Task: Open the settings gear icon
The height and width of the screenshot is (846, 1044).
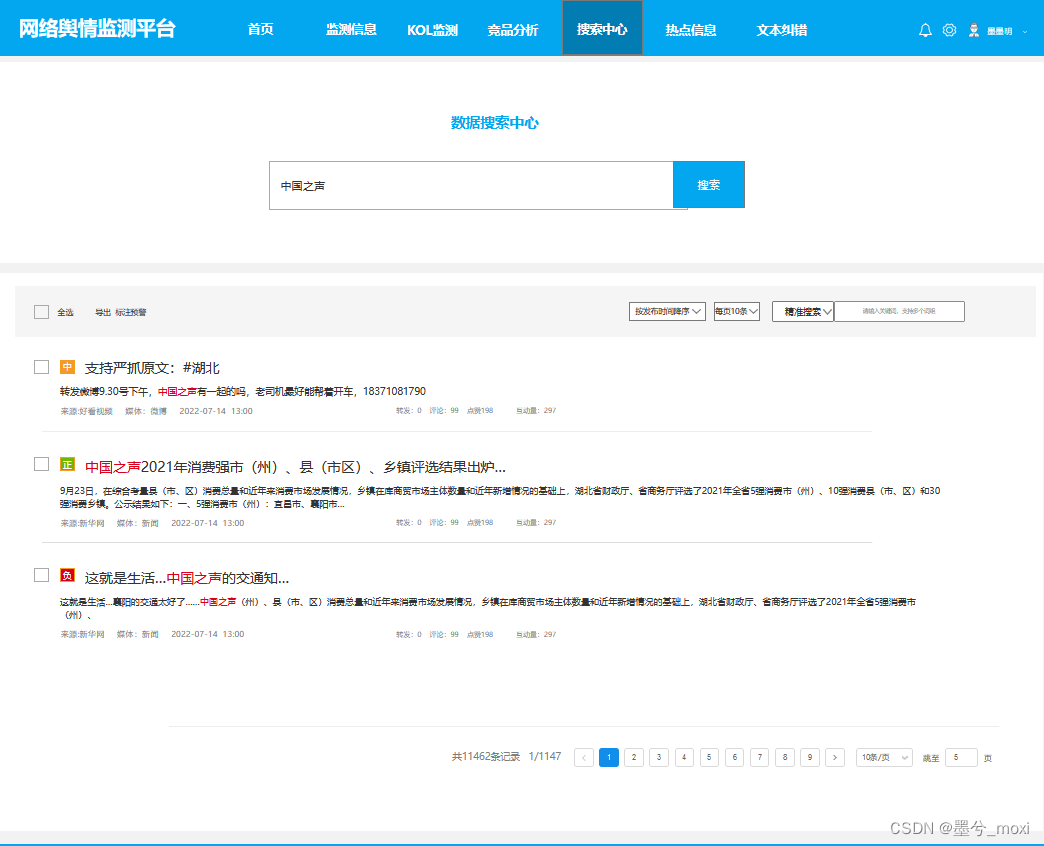Action: click(x=949, y=30)
